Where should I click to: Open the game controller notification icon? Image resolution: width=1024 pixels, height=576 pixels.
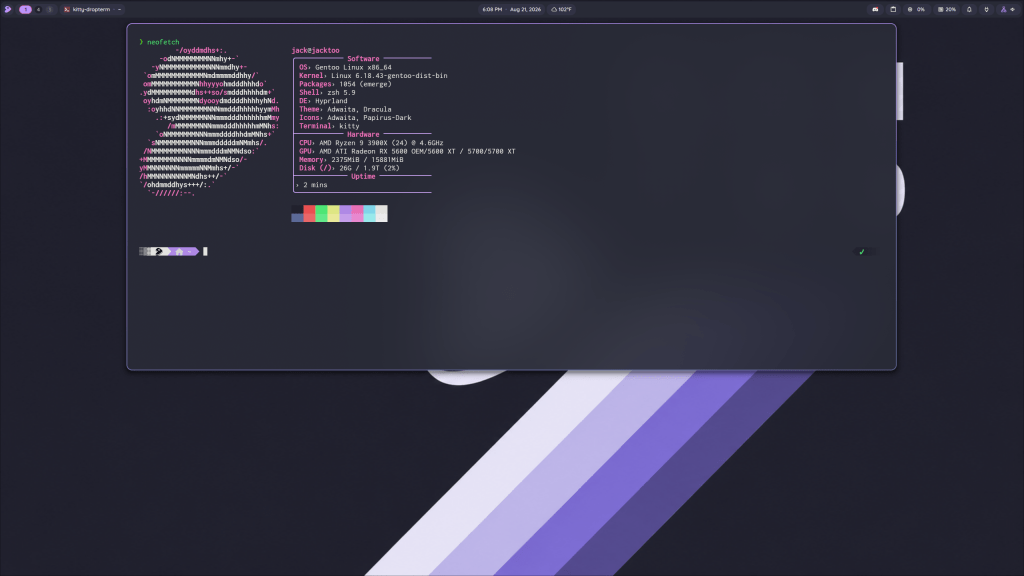tap(875, 9)
